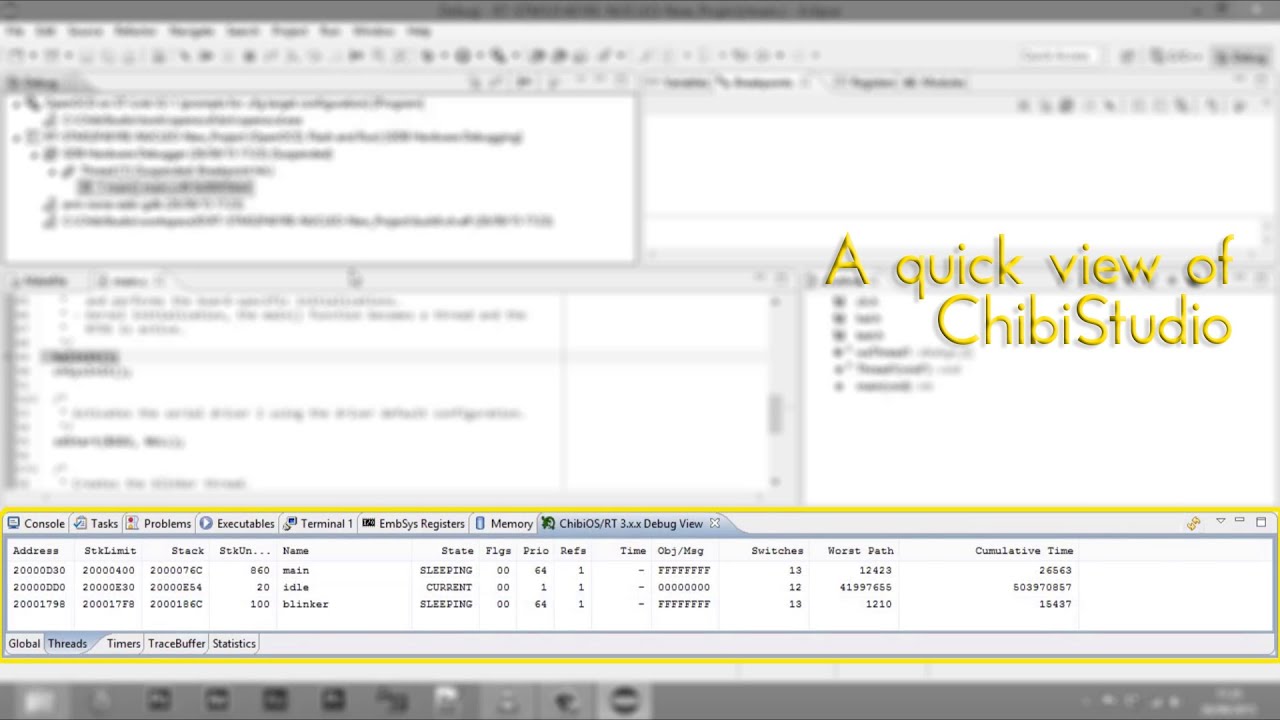The image size is (1280, 720).
Task: Click stack value 2000076C
Action: coord(176,570)
